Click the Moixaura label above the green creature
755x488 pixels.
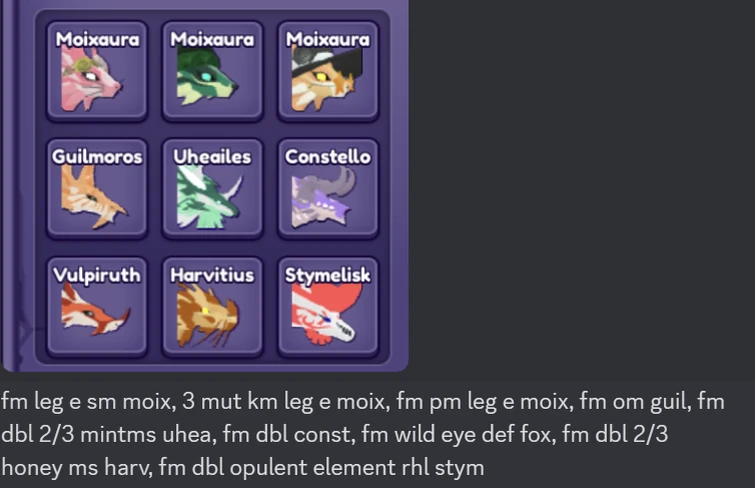pyautogui.click(x=212, y=39)
